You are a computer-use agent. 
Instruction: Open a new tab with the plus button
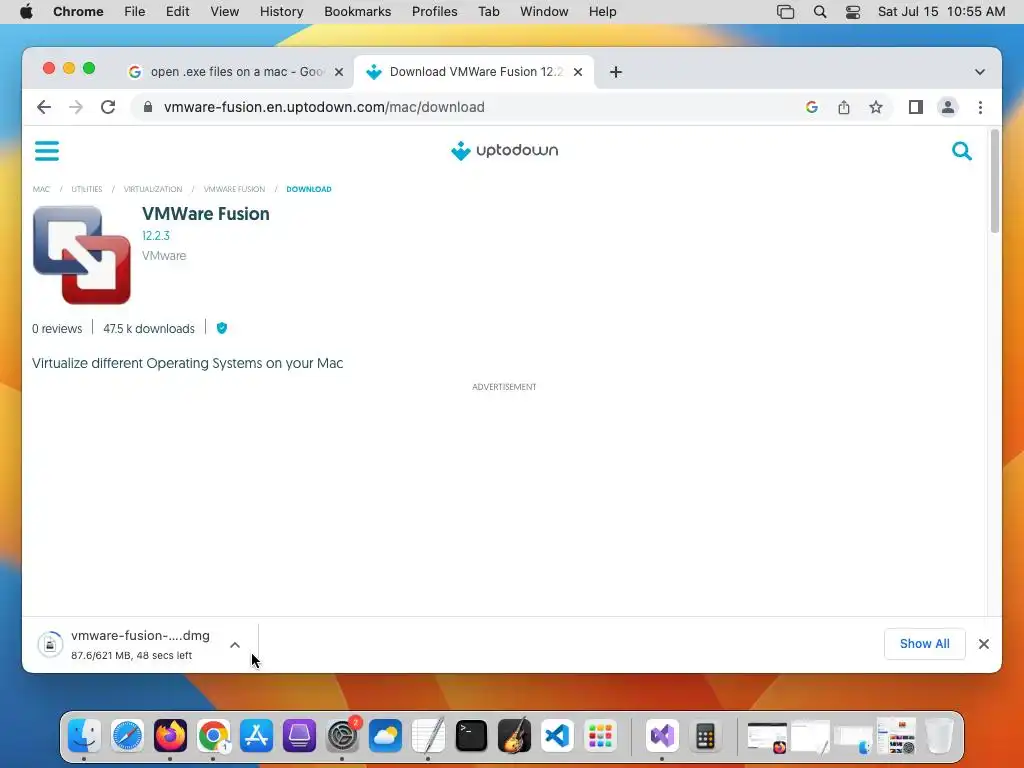pos(616,72)
